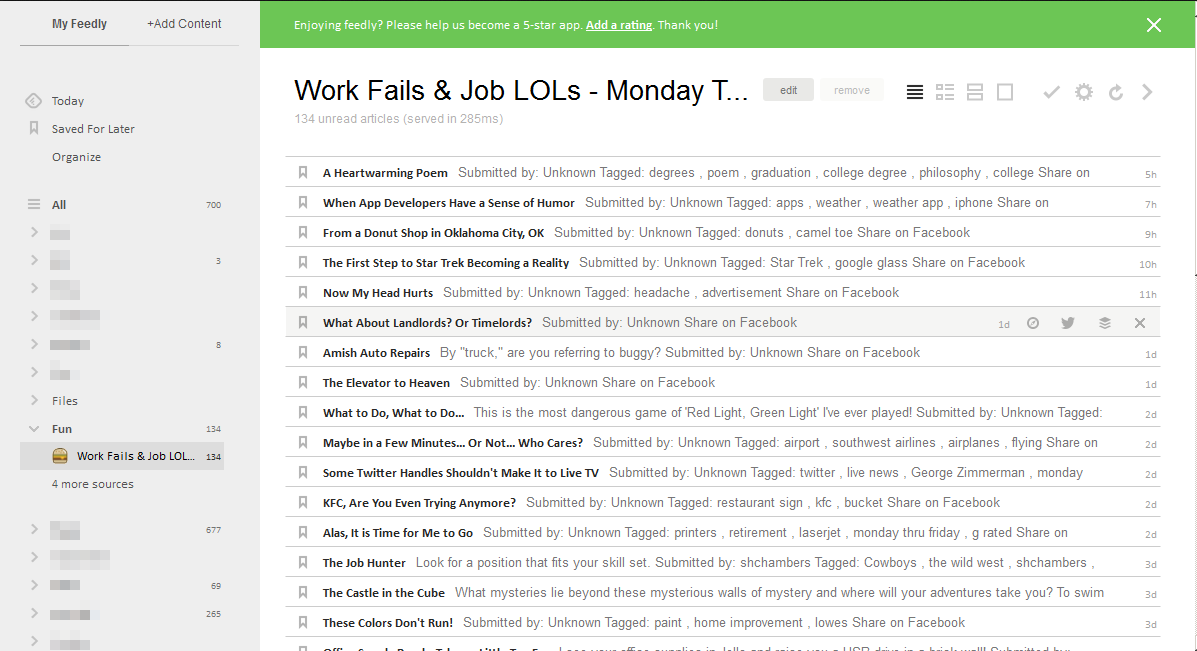Screen dimensions: 1197x651
Task: Close the green rating banner
Action: click(1153, 25)
